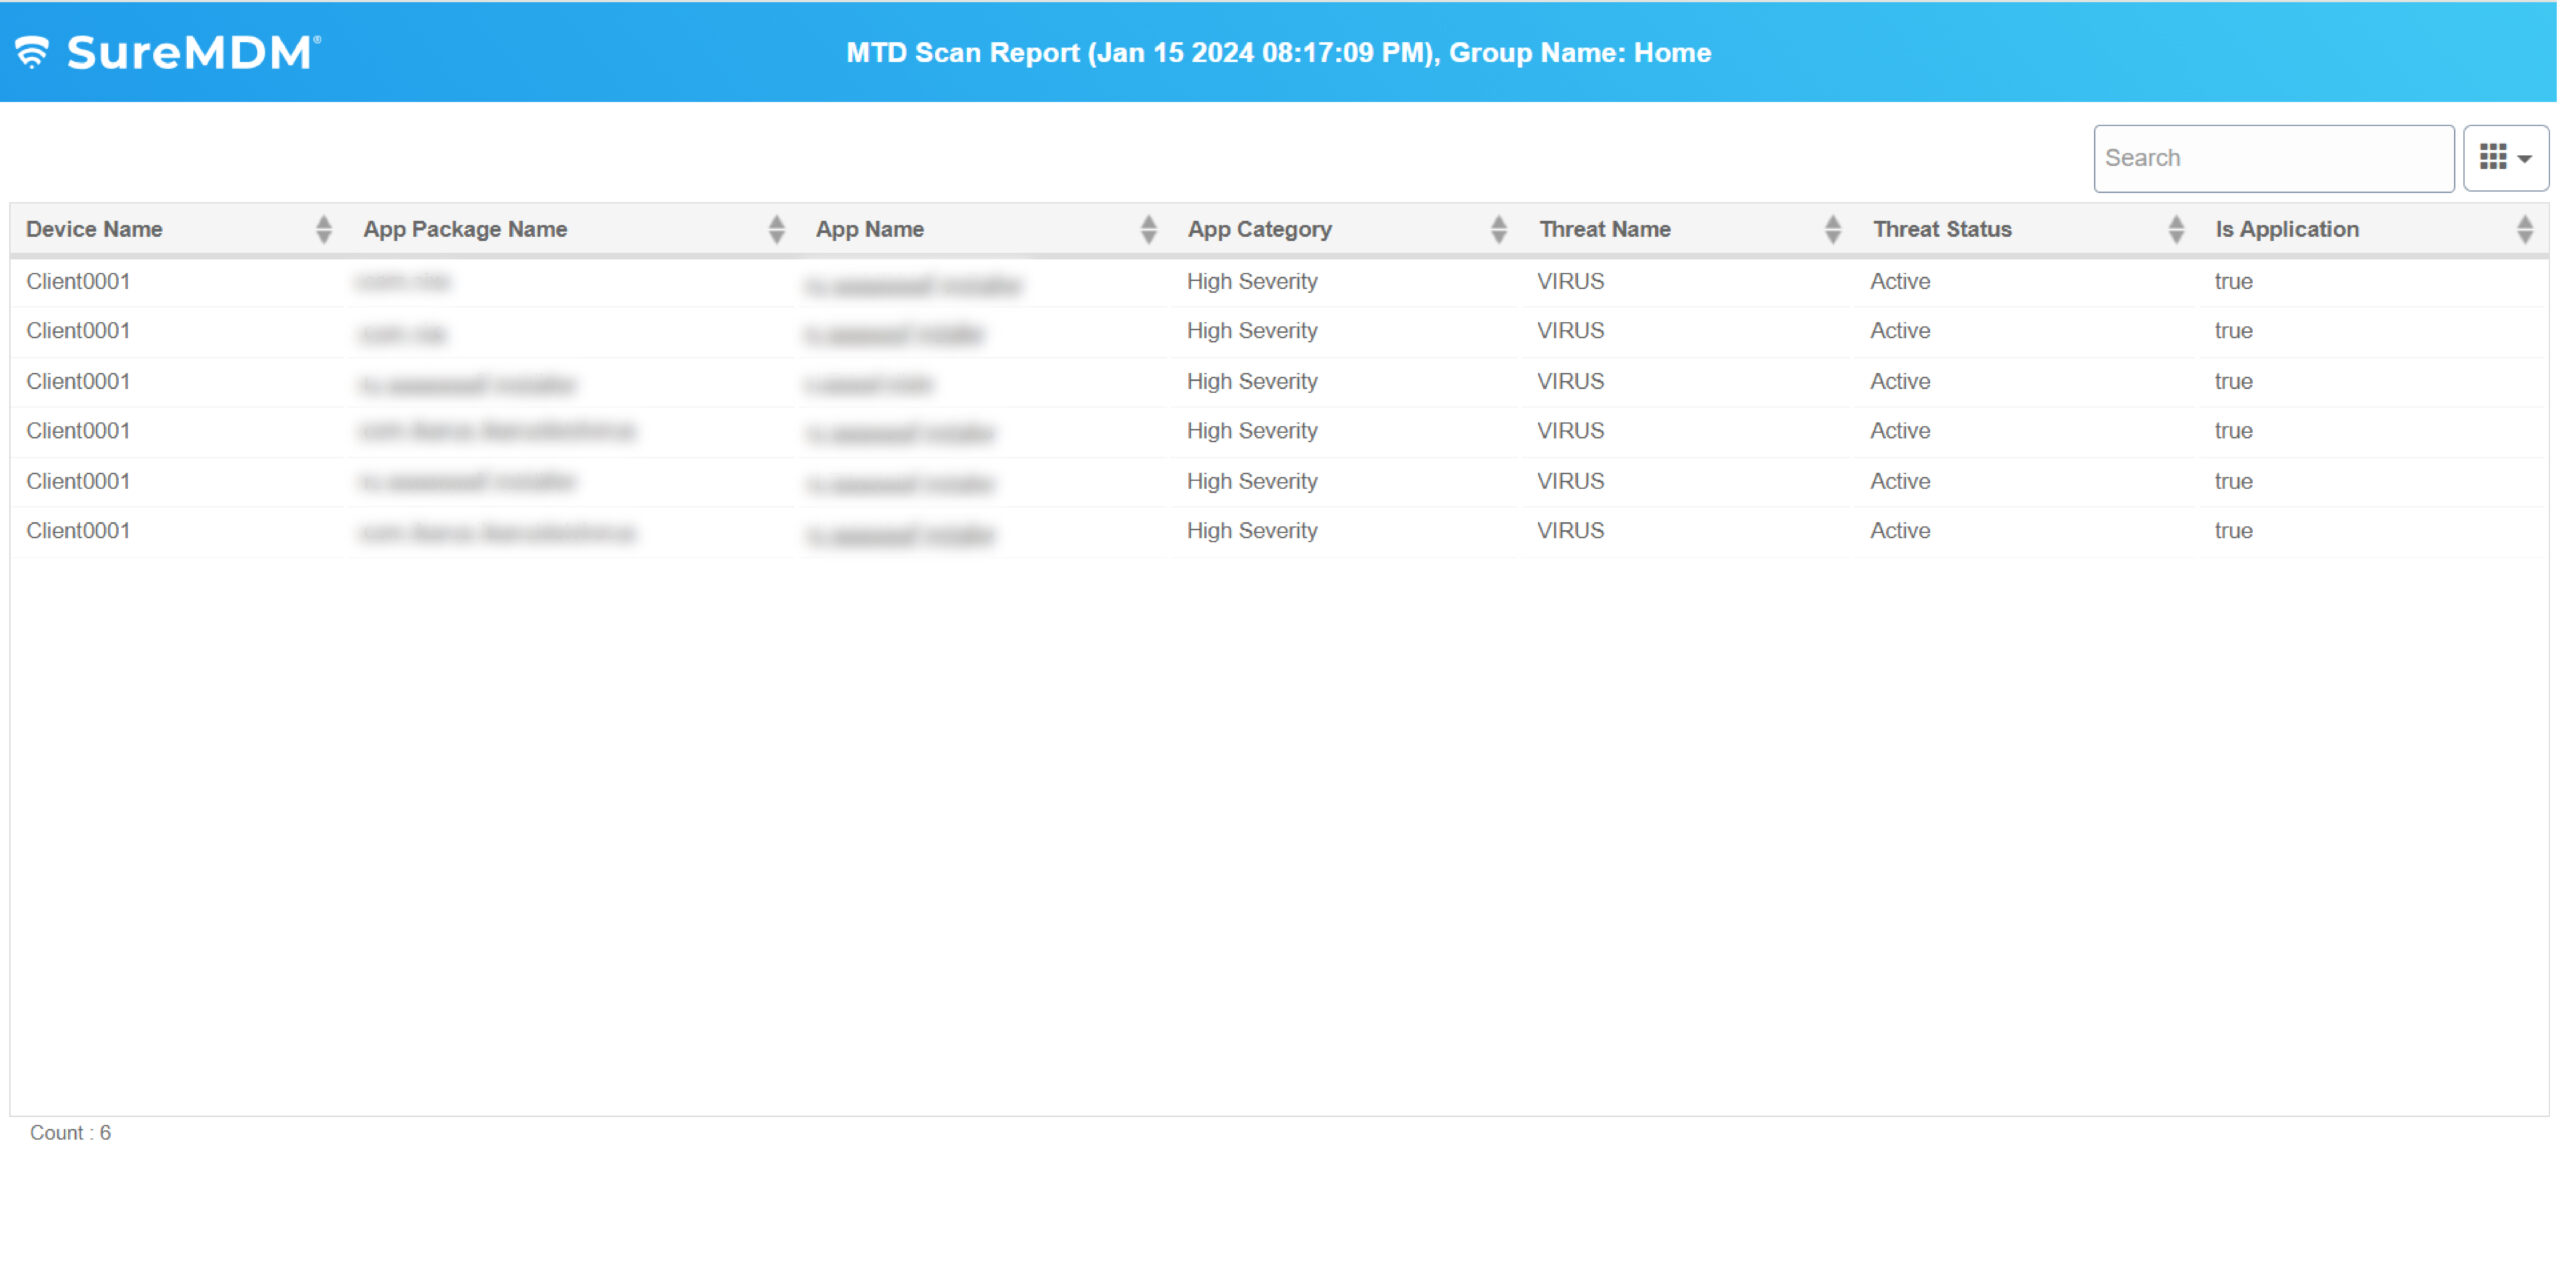Select the MTD Scan Report title text

[1279, 53]
